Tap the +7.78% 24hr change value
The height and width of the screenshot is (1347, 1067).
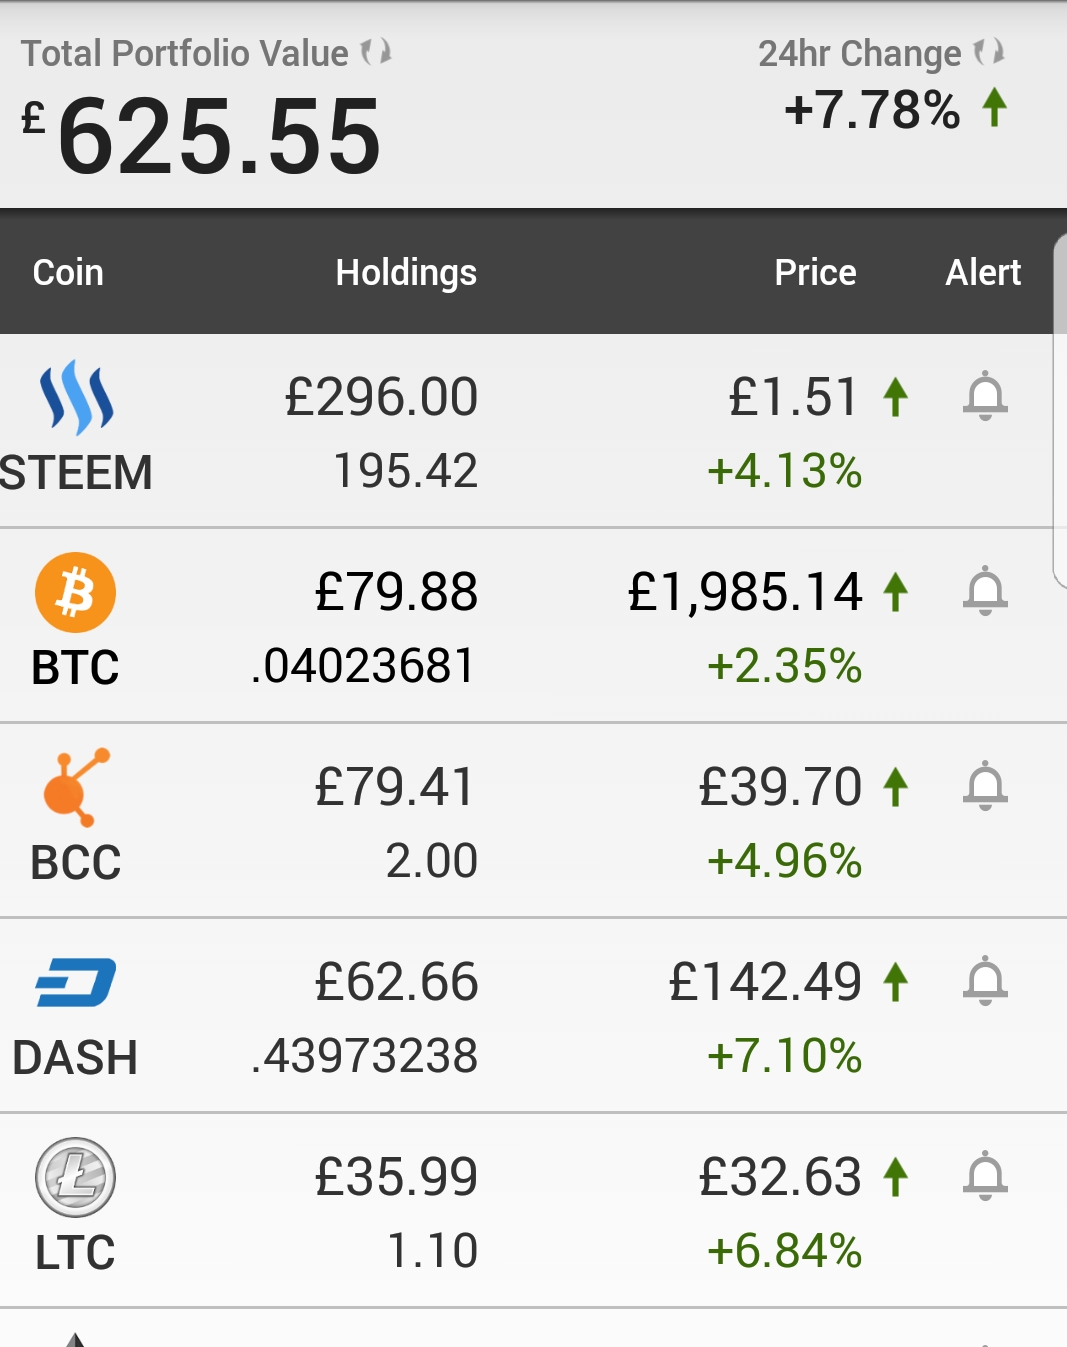point(872,110)
